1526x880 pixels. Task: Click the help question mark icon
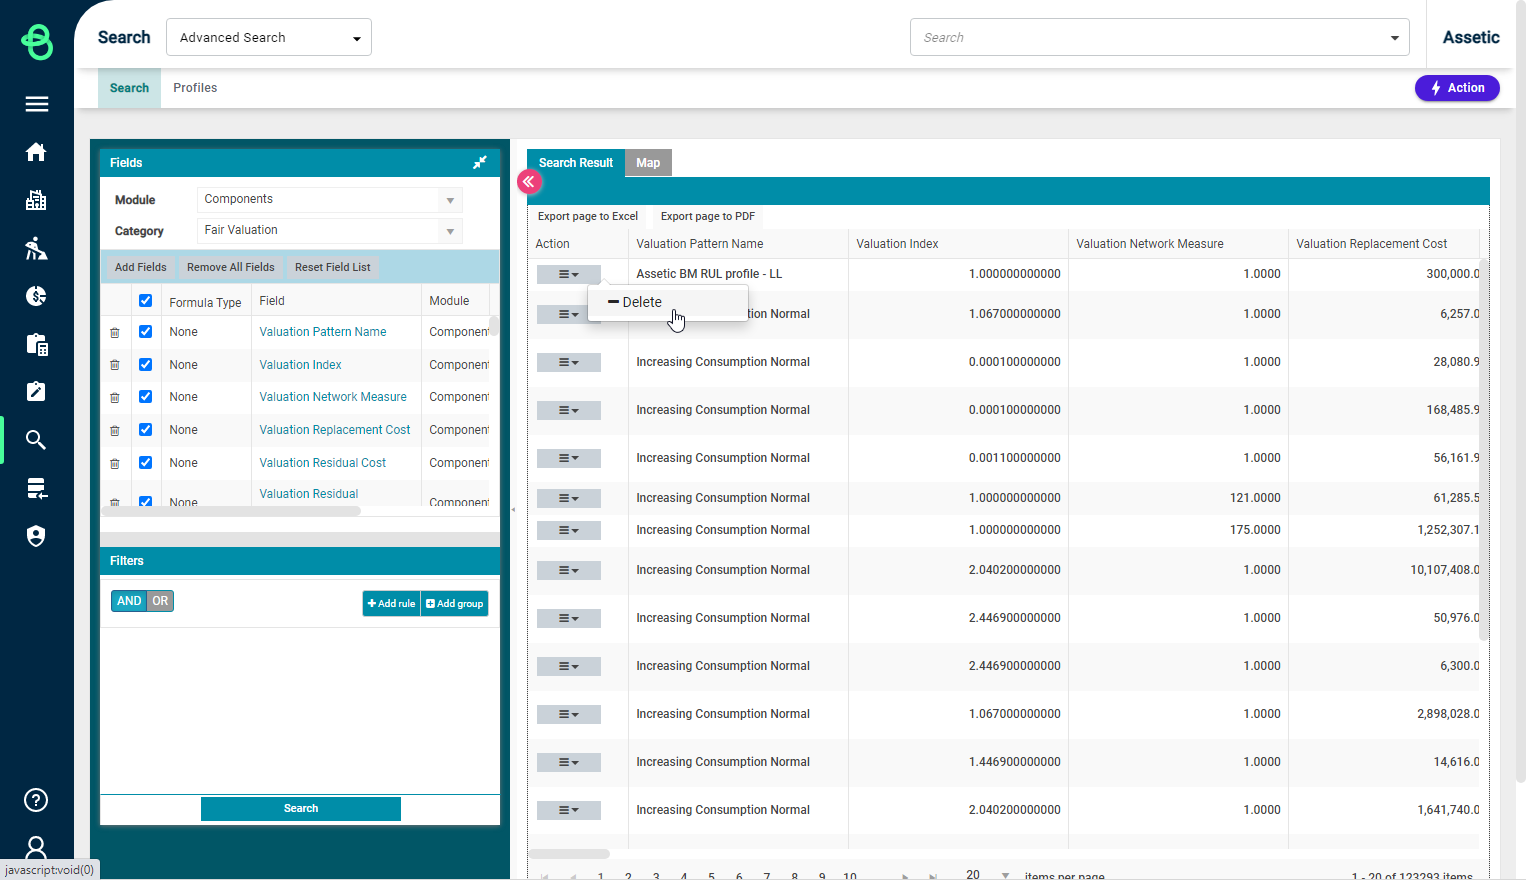(x=36, y=800)
